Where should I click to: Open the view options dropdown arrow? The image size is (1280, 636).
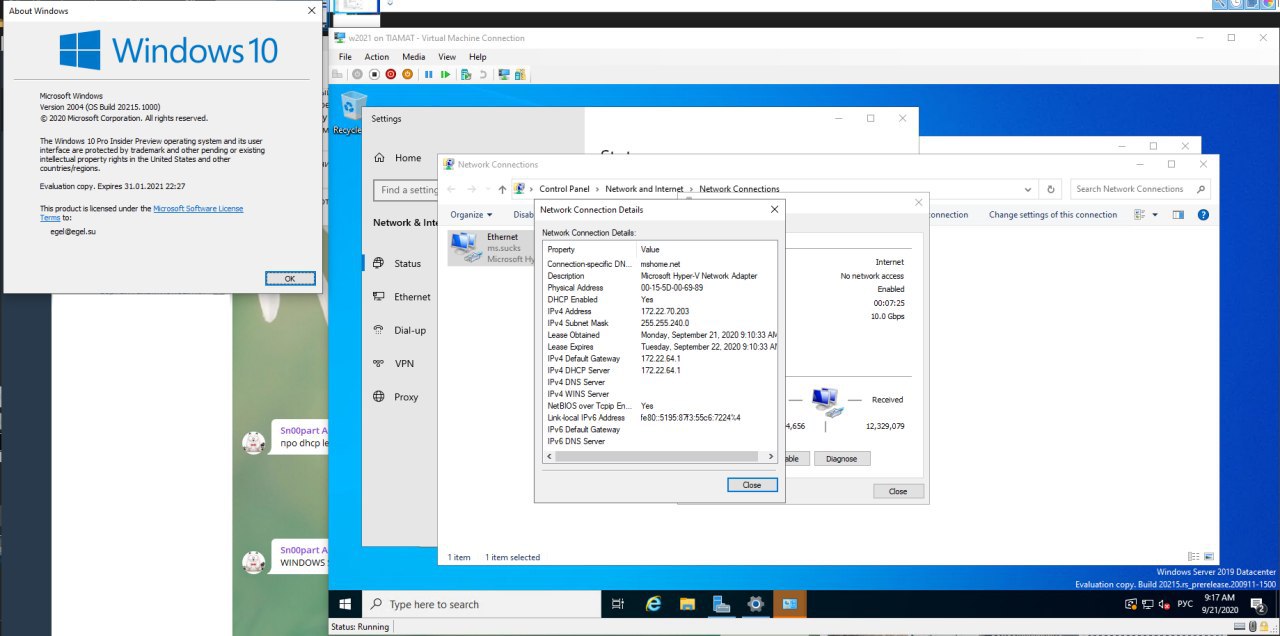(1154, 214)
